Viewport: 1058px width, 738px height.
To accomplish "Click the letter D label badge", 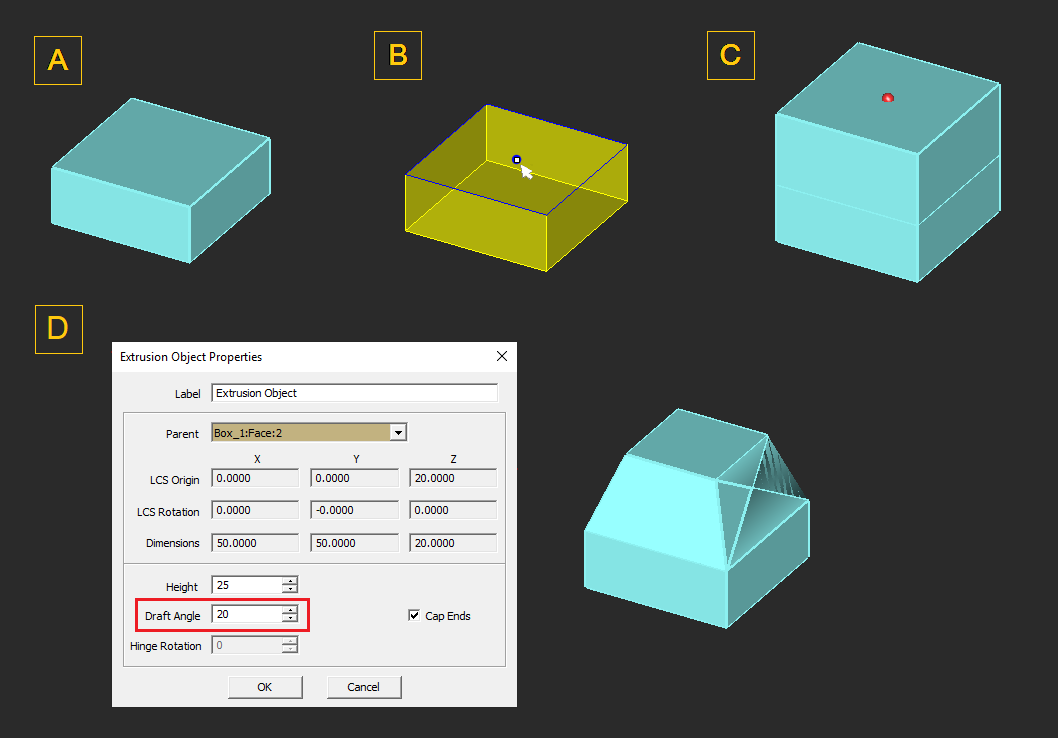I will pyautogui.click(x=57, y=329).
